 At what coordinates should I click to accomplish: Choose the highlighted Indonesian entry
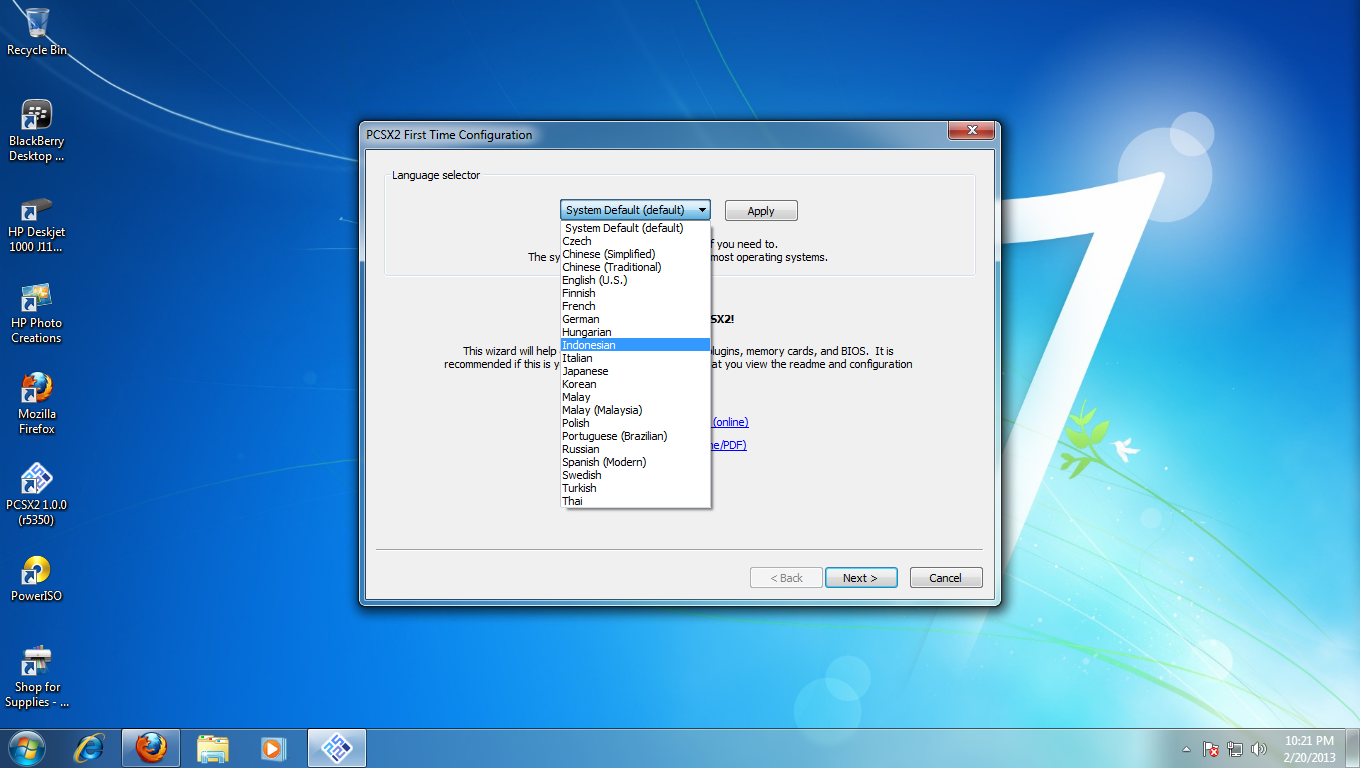(635, 345)
